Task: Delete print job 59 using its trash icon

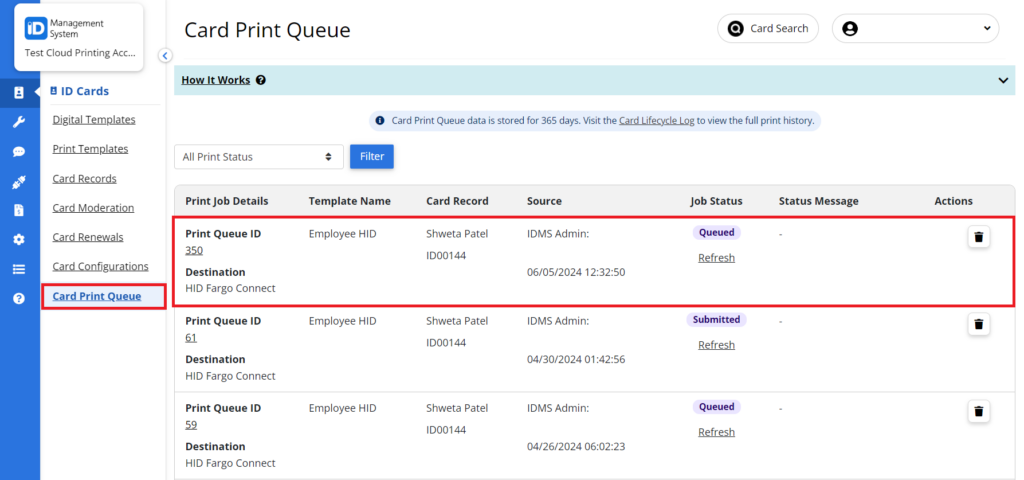Action: (x=978, y=411)
